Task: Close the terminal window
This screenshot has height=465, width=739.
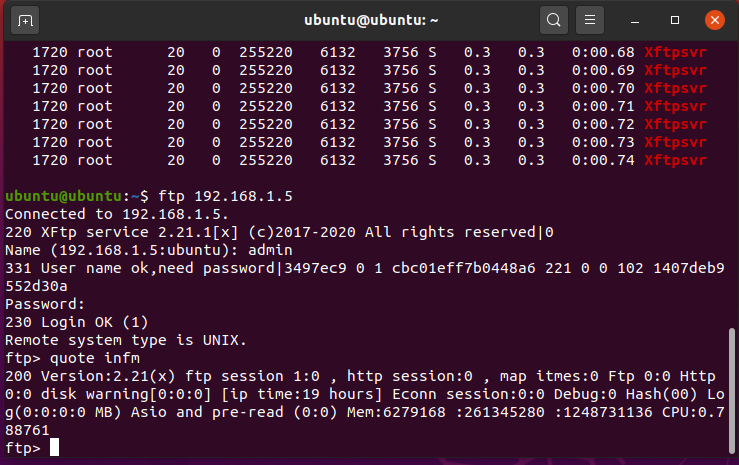Action: click(x=714, y=20)
